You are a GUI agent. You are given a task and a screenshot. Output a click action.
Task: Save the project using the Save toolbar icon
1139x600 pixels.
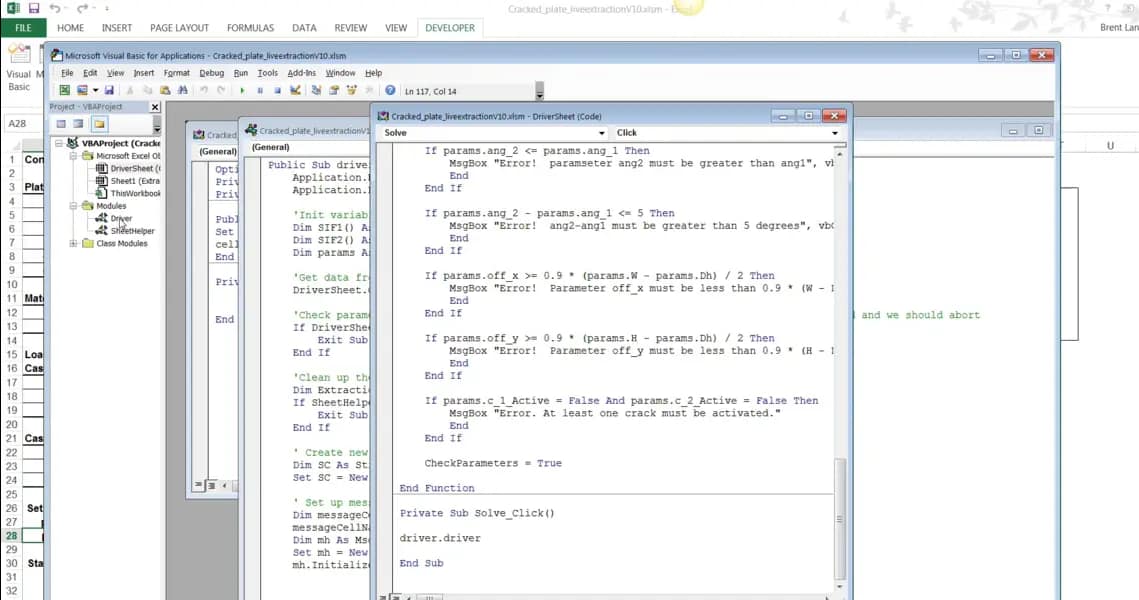109,90
